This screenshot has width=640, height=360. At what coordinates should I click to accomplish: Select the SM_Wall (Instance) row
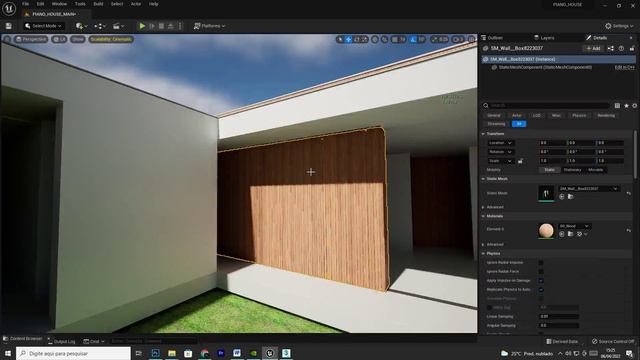coord(558,60)
